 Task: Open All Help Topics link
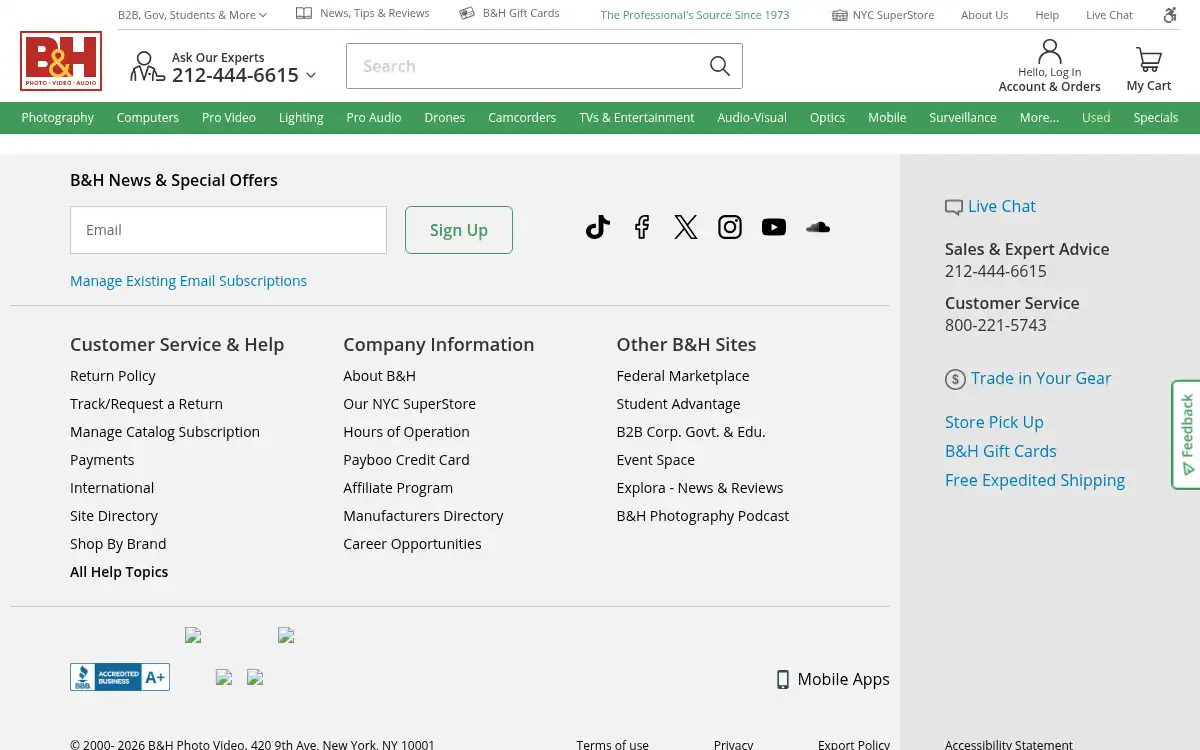[x=119, y=572]
